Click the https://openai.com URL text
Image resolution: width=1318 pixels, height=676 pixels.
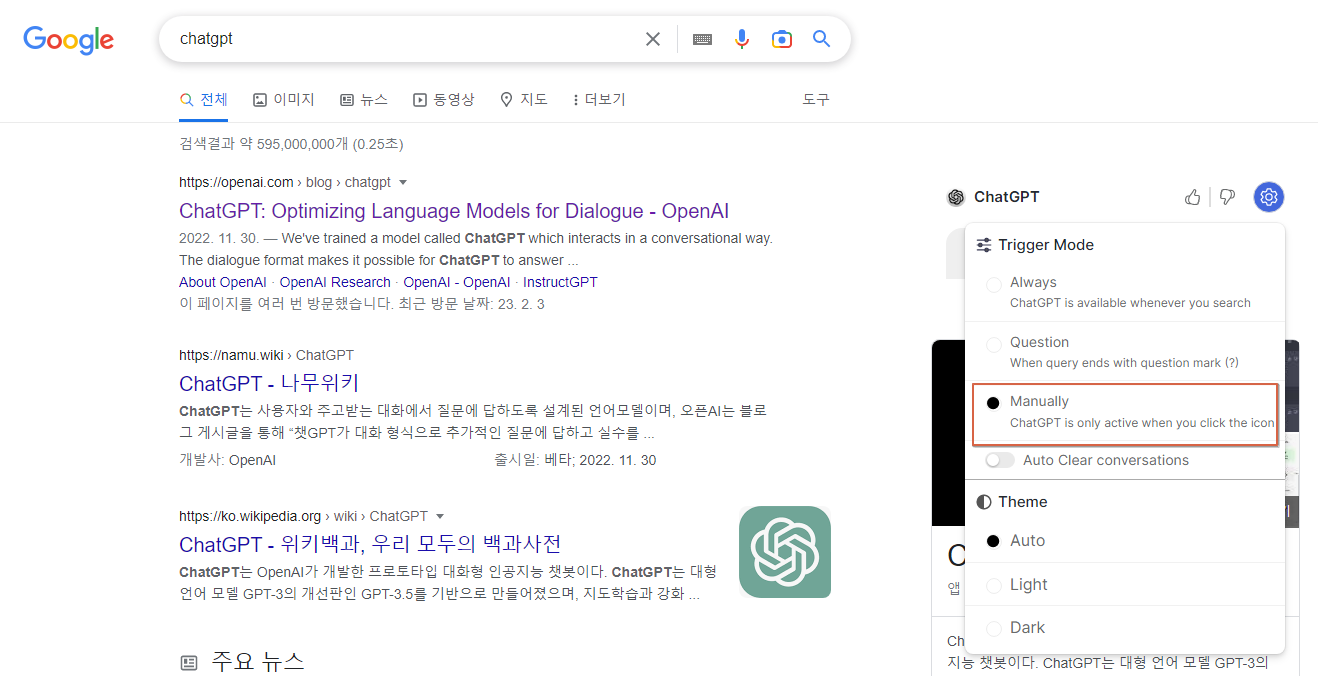pyautogui.click(x=236, y=182)
